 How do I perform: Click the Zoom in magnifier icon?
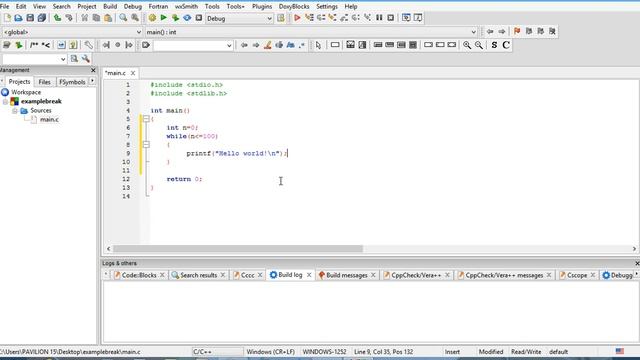pos(467,45)
